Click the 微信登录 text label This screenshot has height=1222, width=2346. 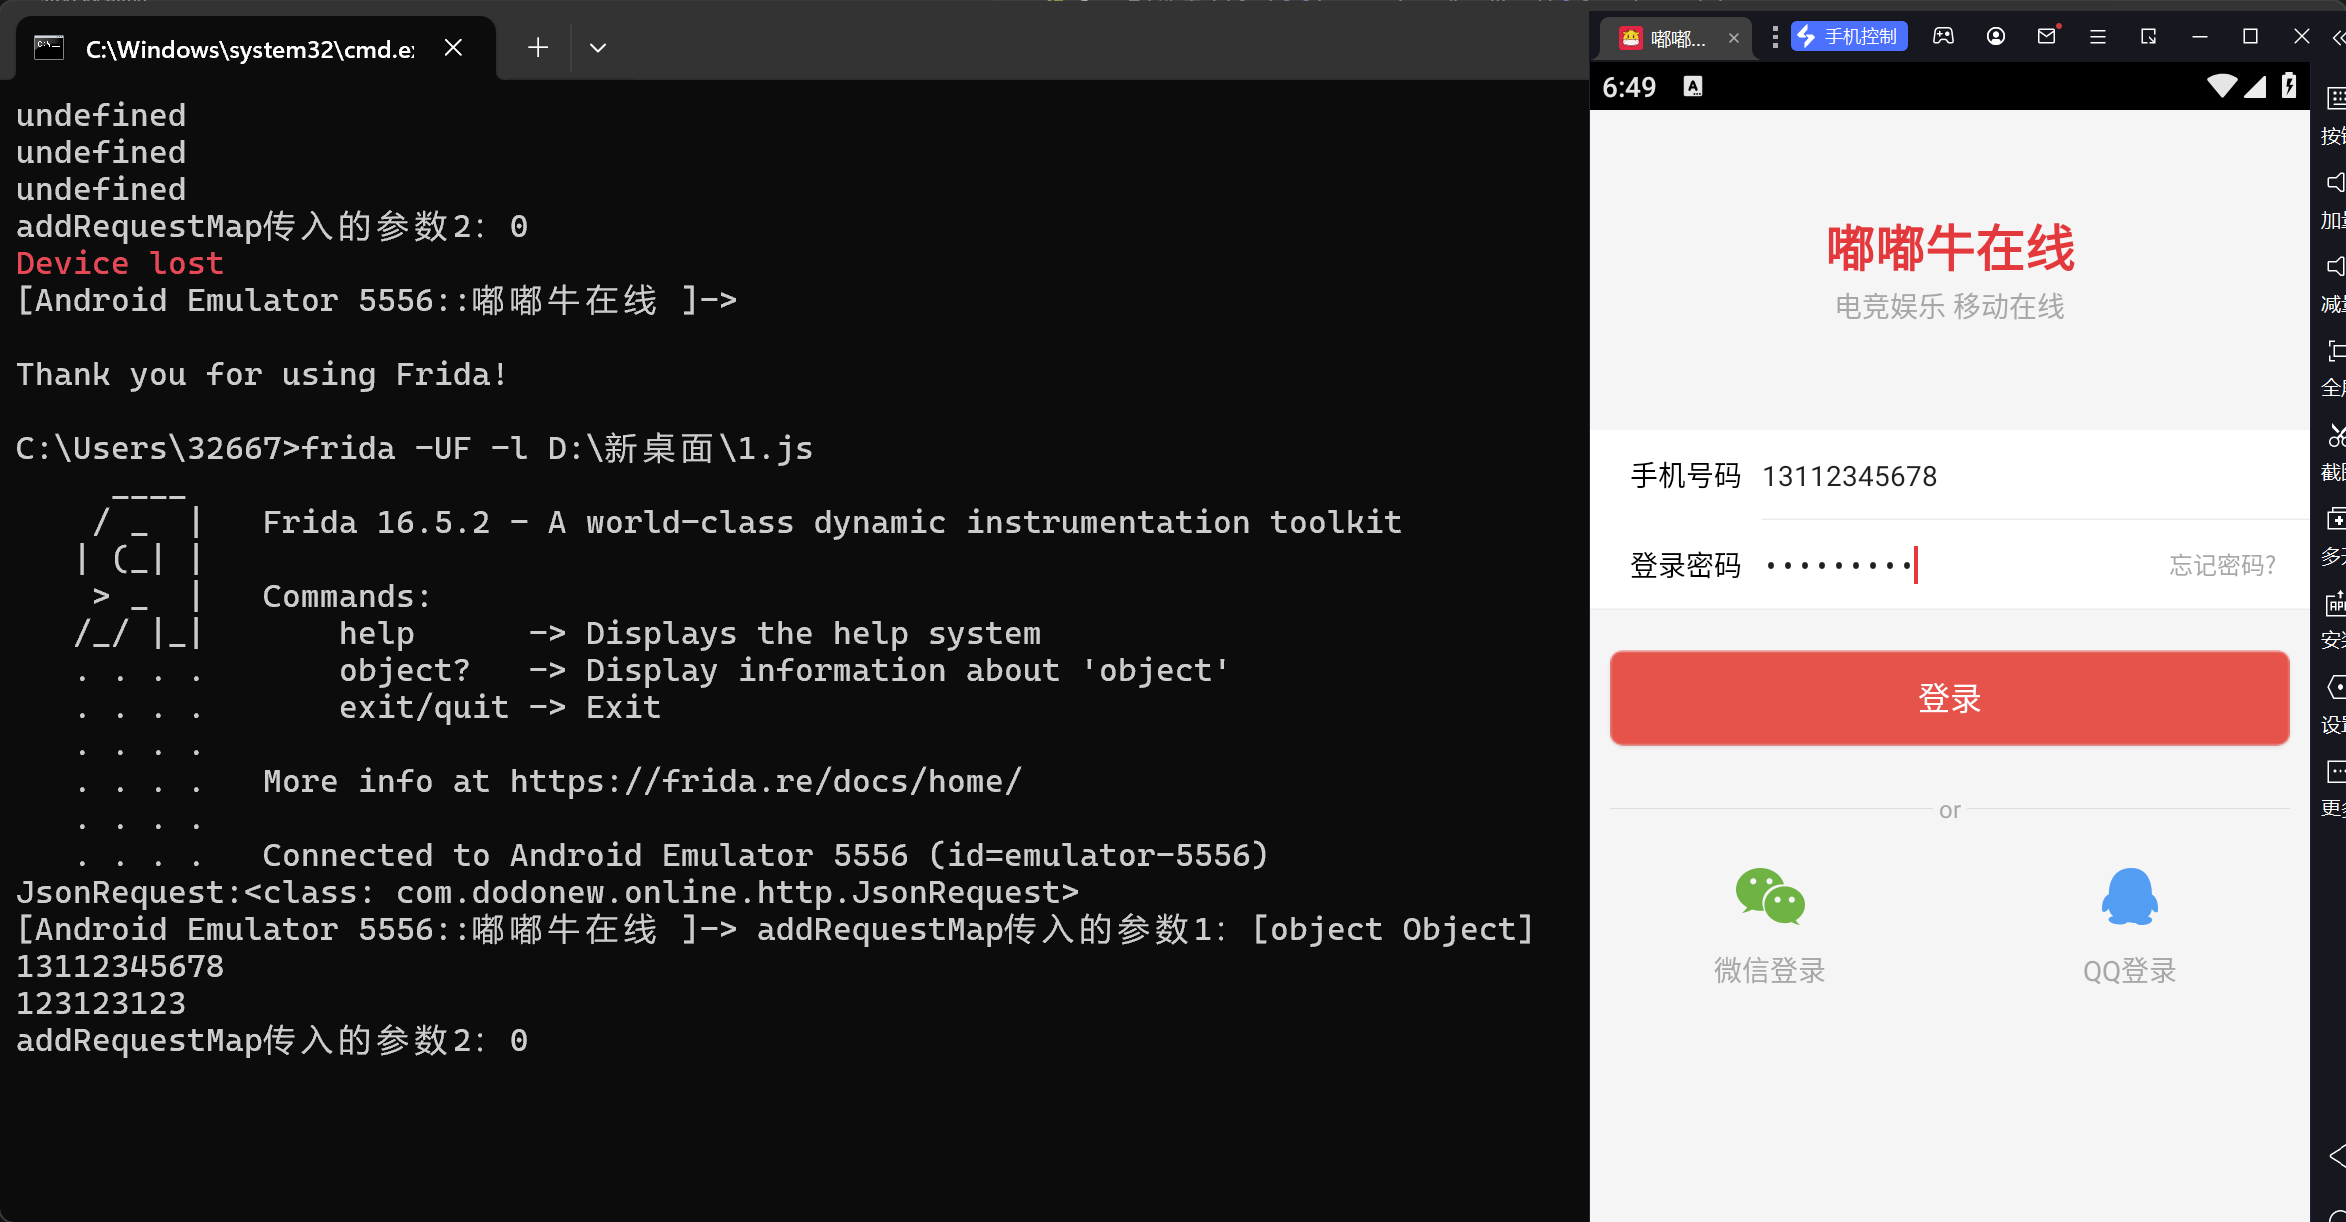1770,970
